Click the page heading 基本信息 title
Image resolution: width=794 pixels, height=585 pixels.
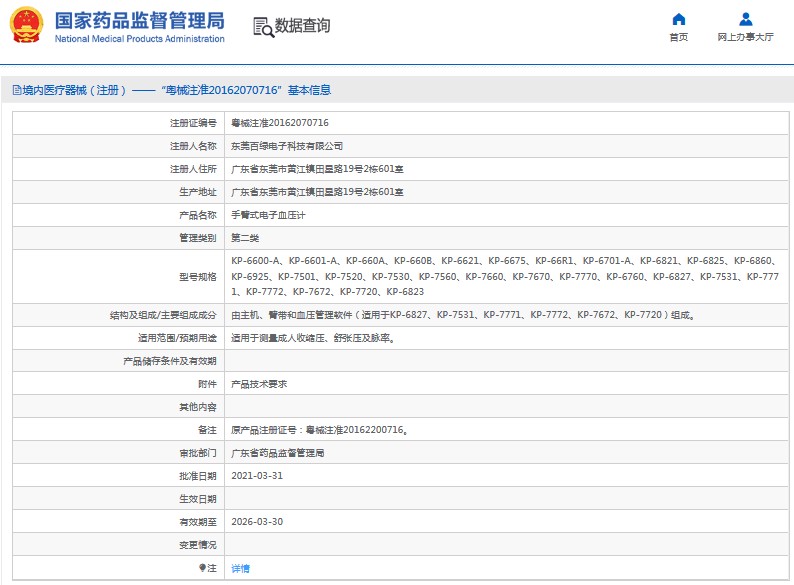pyautogui.click(x=309, y=90)
